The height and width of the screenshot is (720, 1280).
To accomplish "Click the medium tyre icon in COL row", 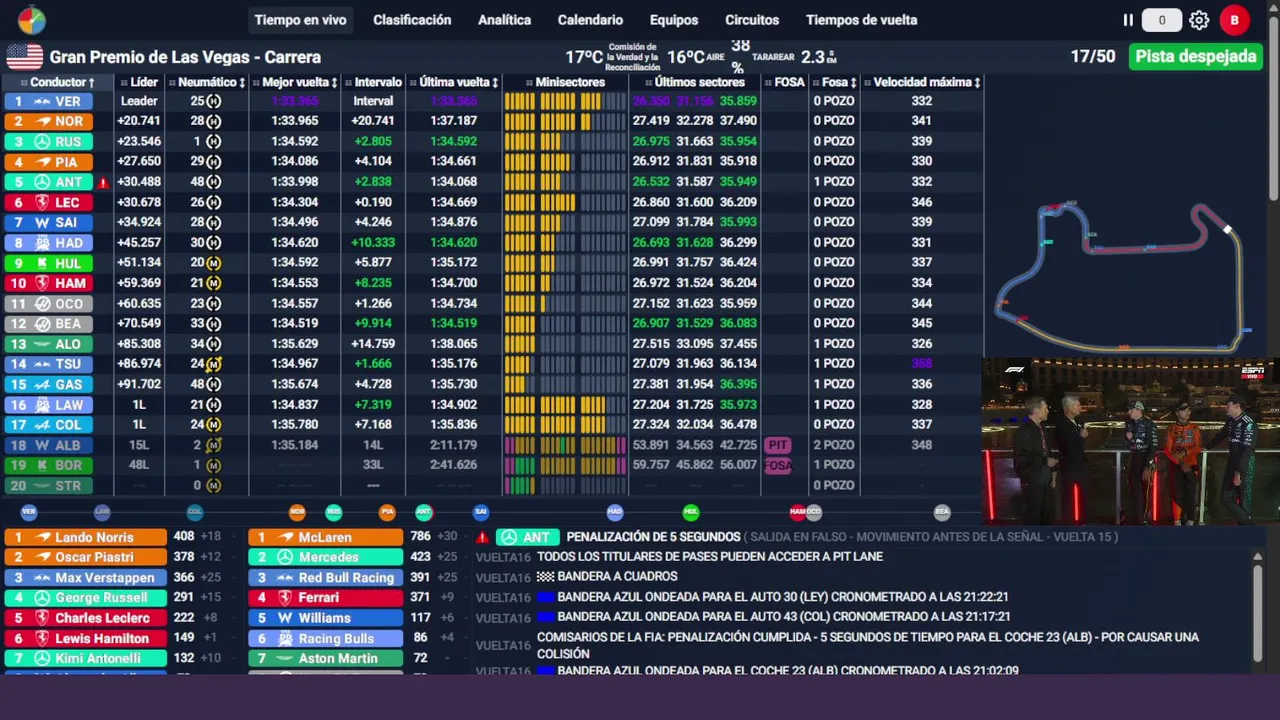I will [x=213, y=425].
